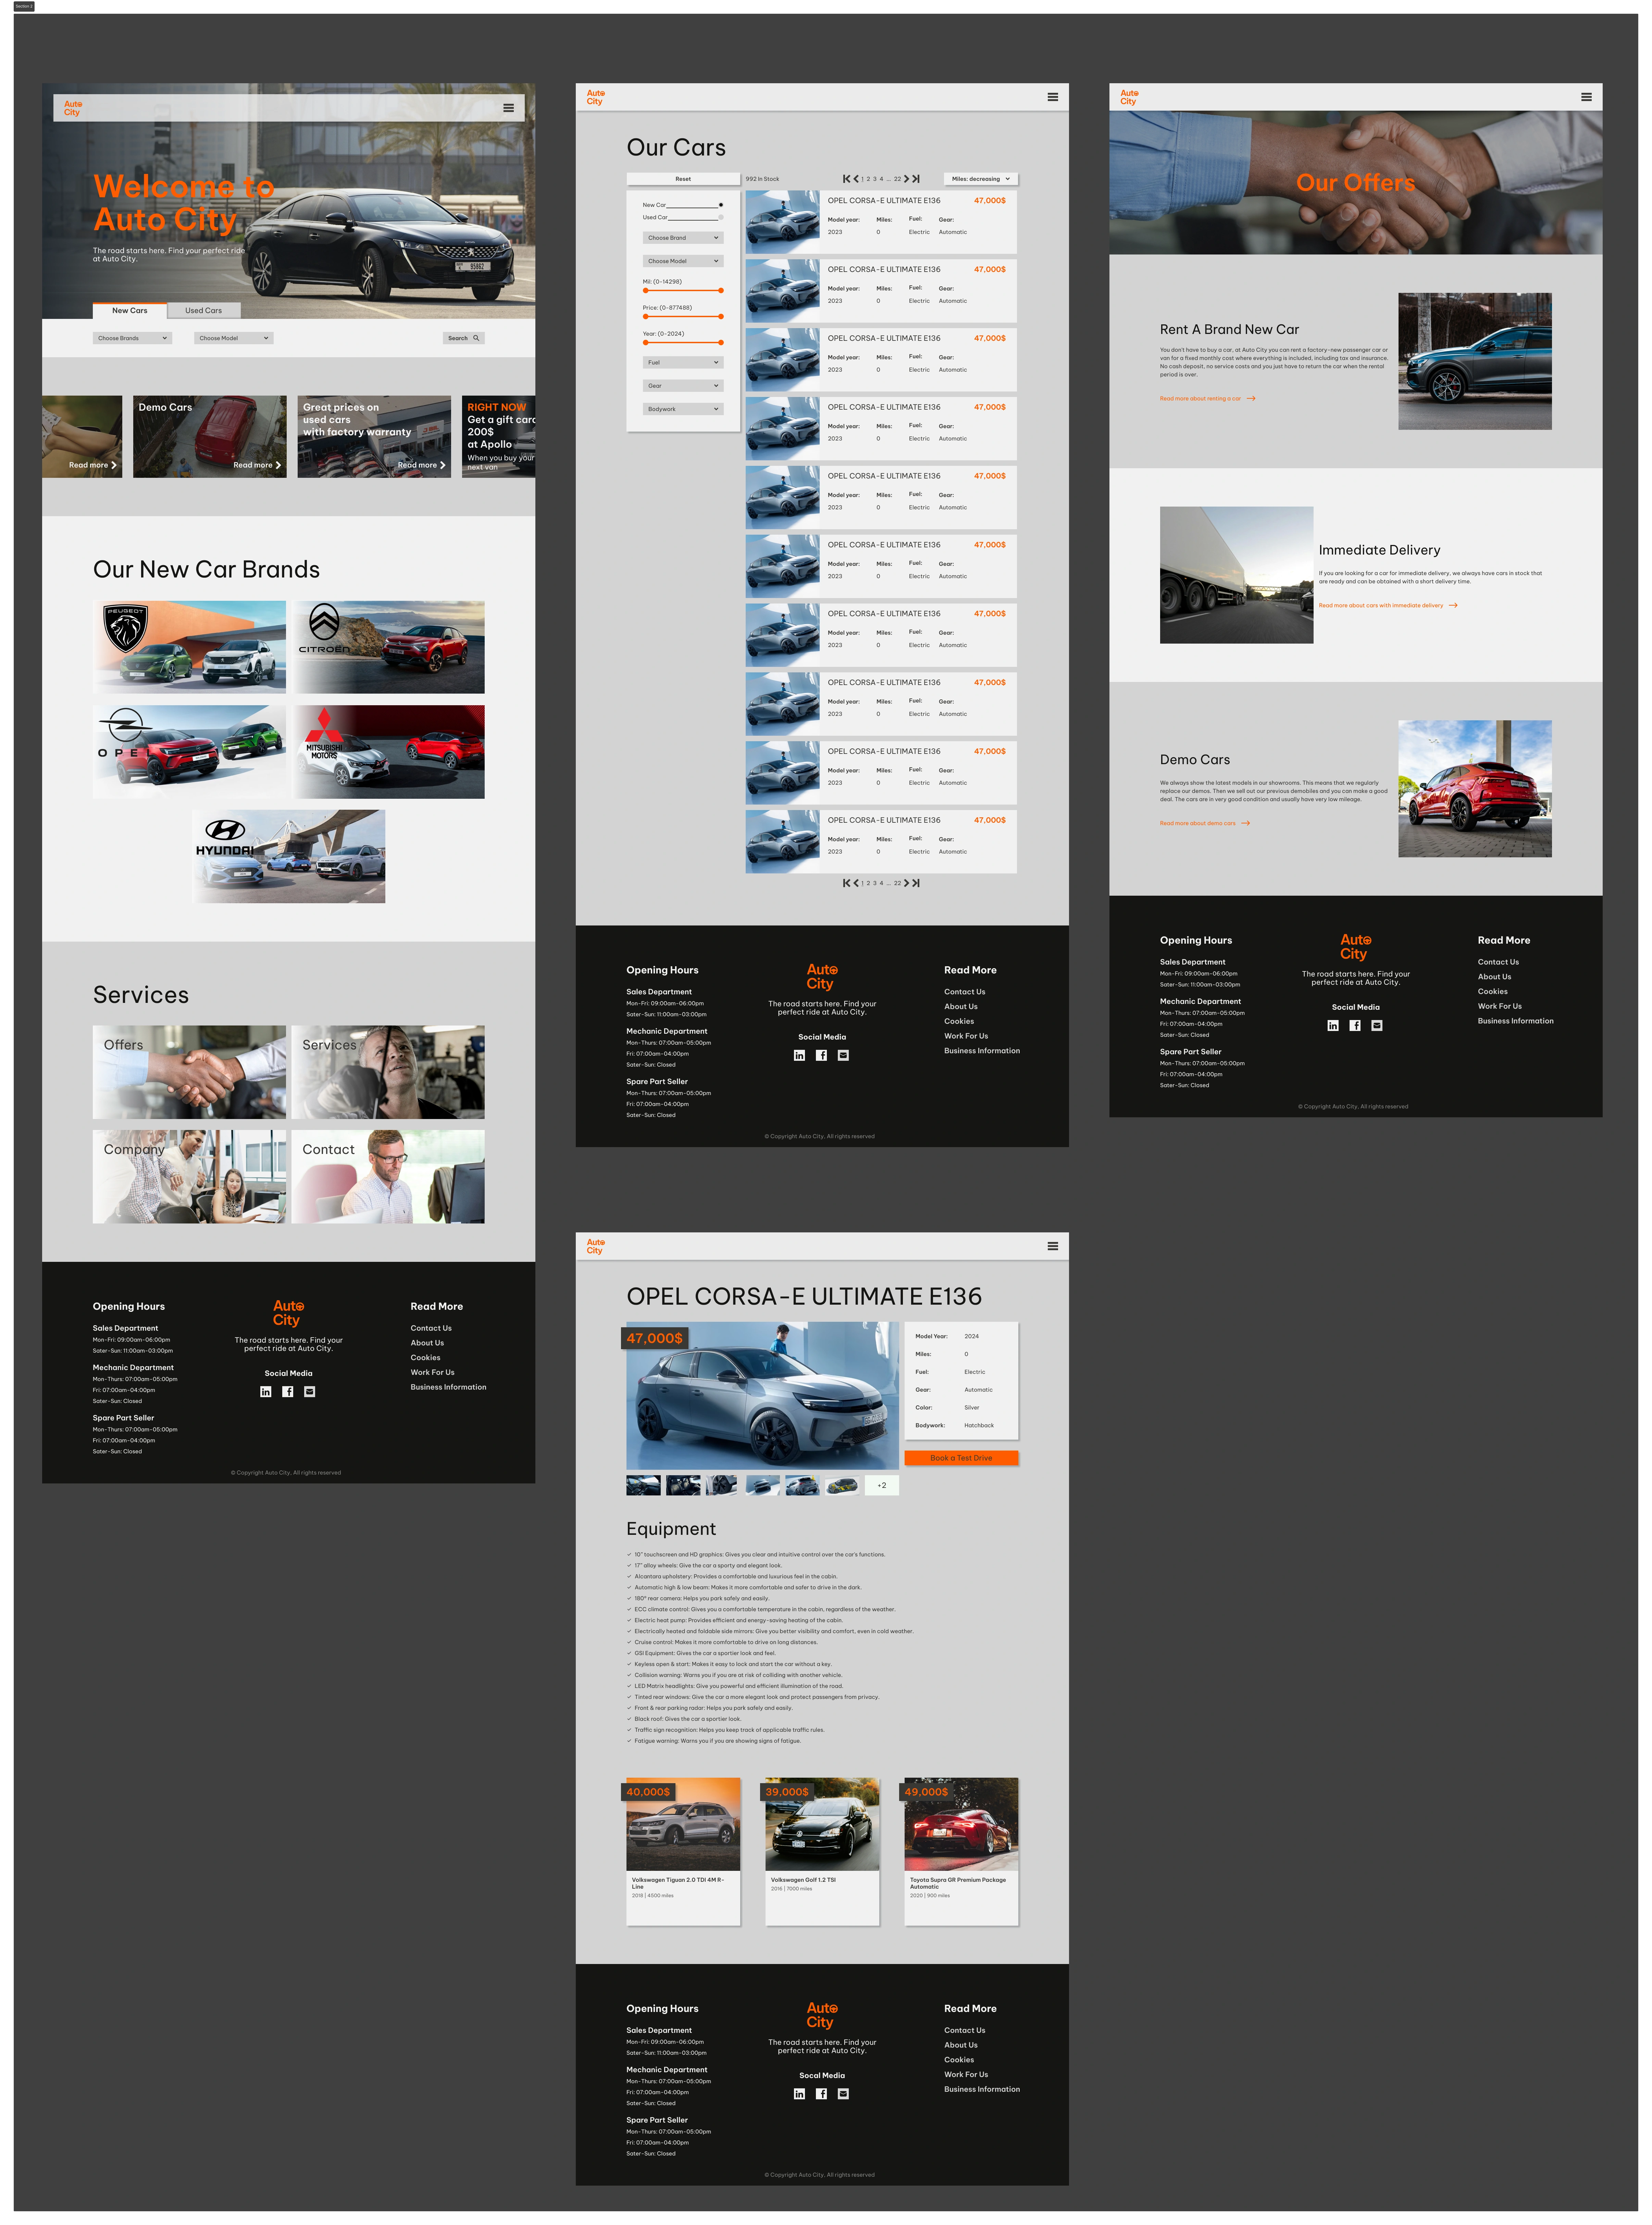
Task: Open Choose Brands dropdown on welcome page
Action: click(133, 338)
